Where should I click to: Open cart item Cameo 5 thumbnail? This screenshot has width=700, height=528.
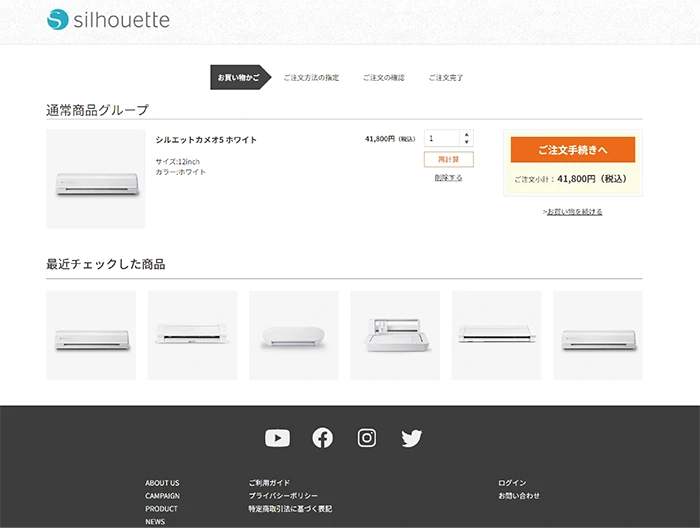(x=96, y=179)
